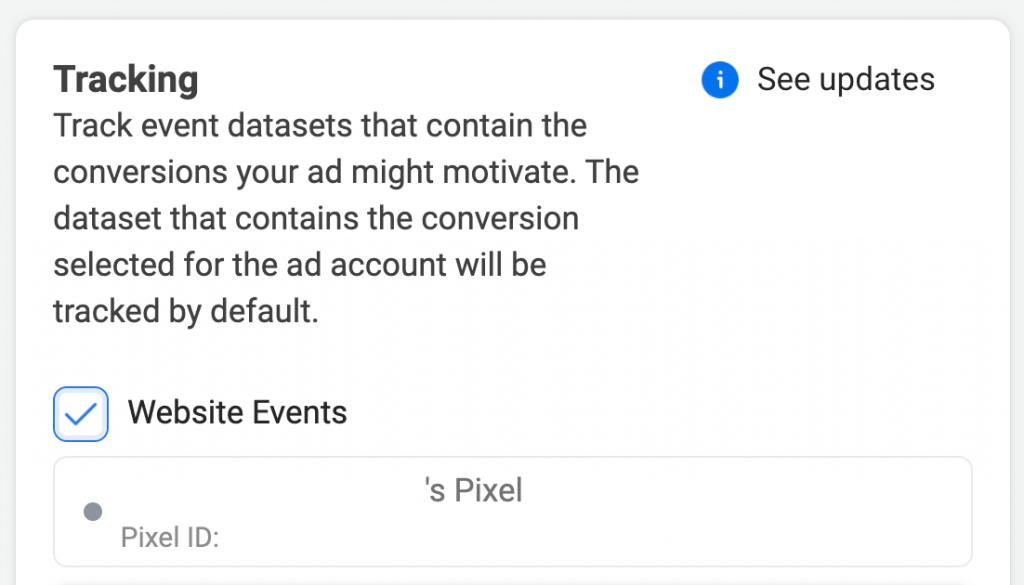The height and width of the screenshot is (585, 1024).
Task: Click the hidden name before 's Pixel
Action: tap(271, 490)
